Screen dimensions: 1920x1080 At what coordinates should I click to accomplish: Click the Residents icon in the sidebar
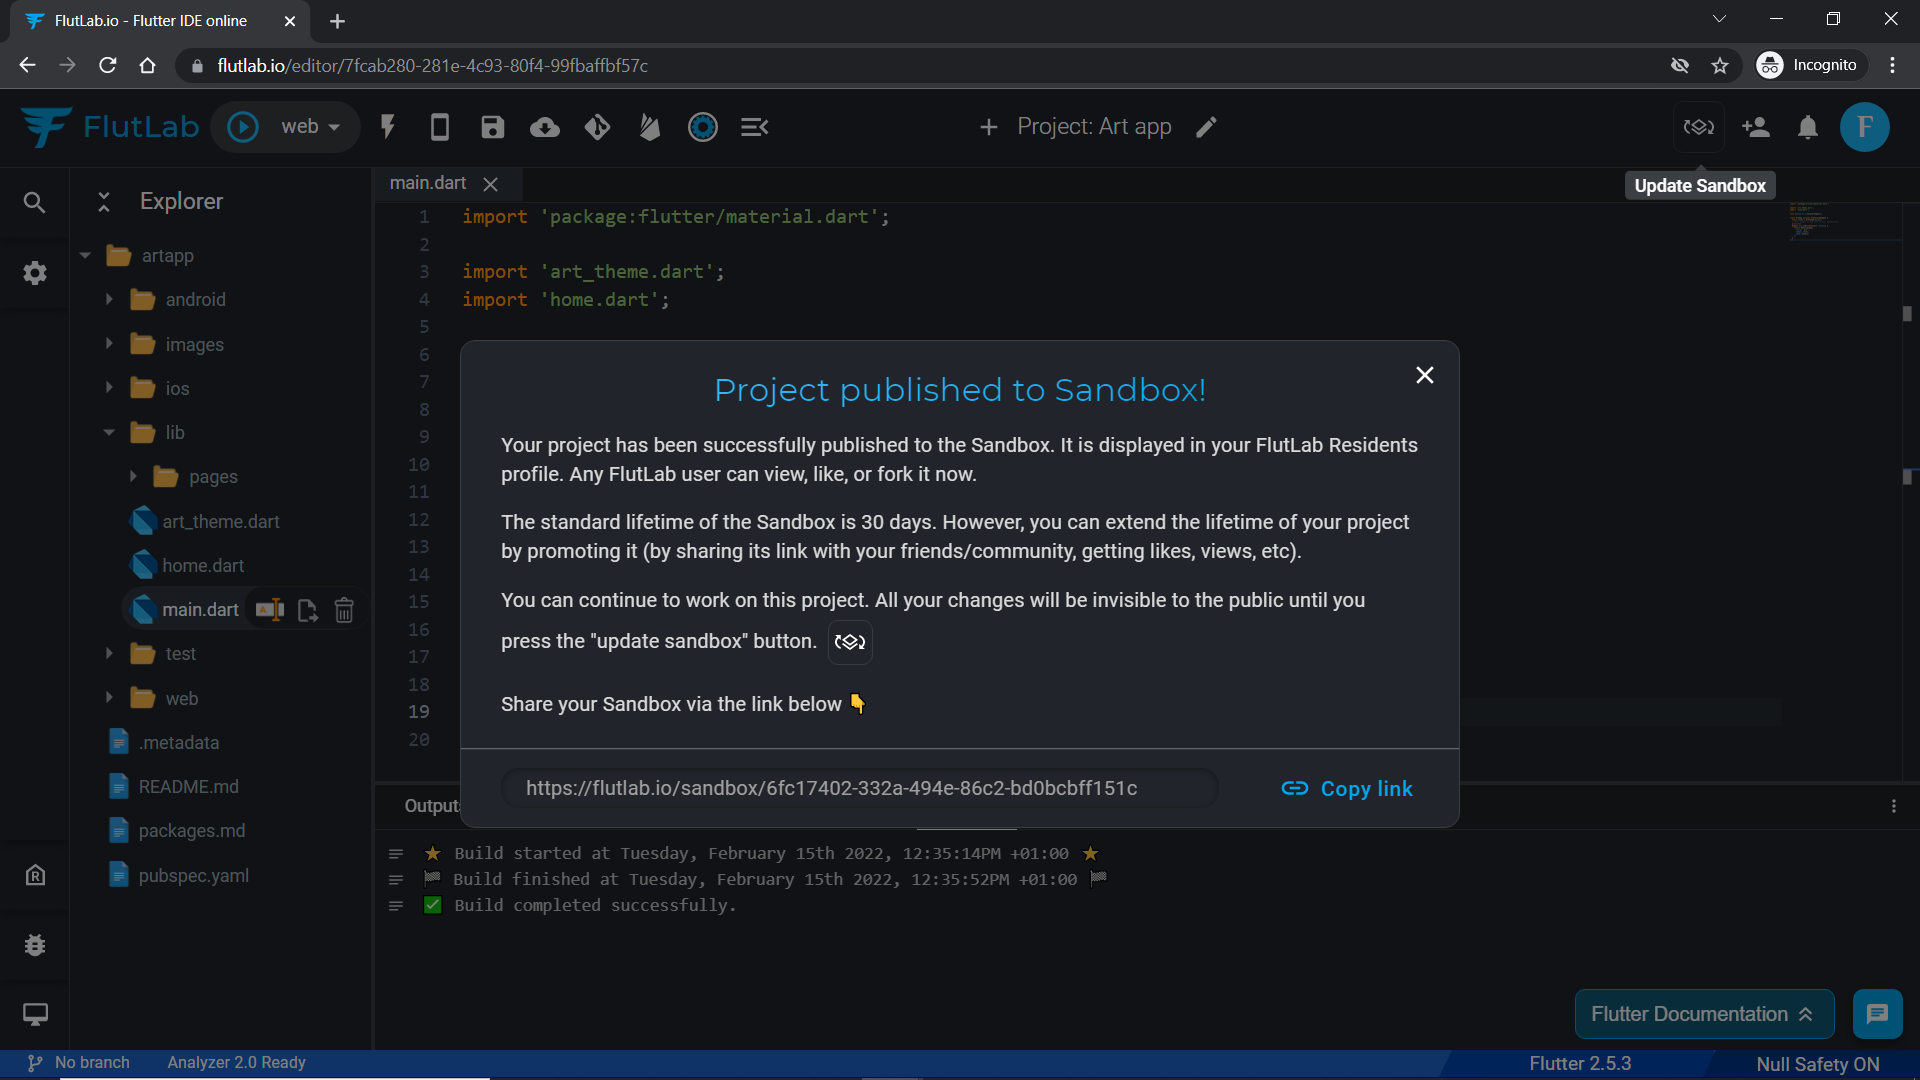(x=35, y=876)
